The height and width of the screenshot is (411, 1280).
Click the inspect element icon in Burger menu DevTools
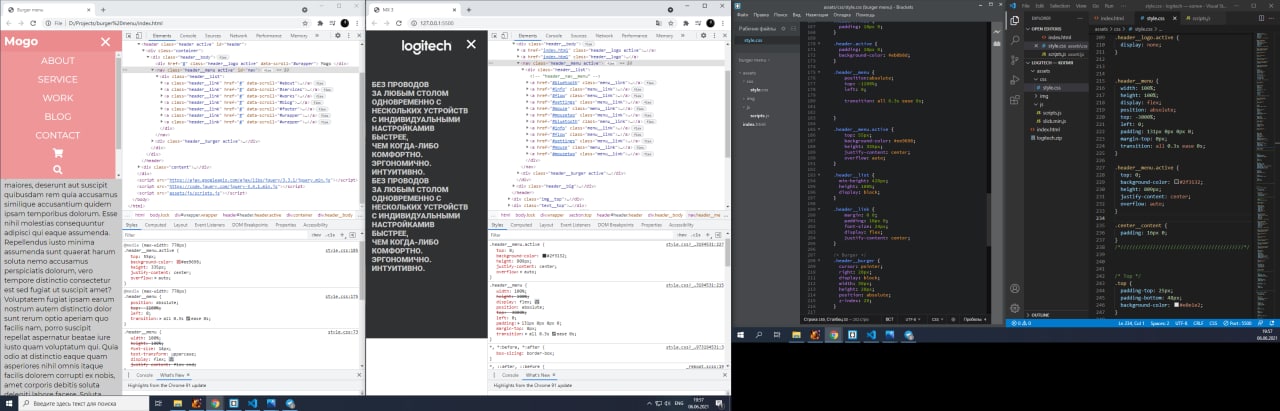click(x=128, y=35)
